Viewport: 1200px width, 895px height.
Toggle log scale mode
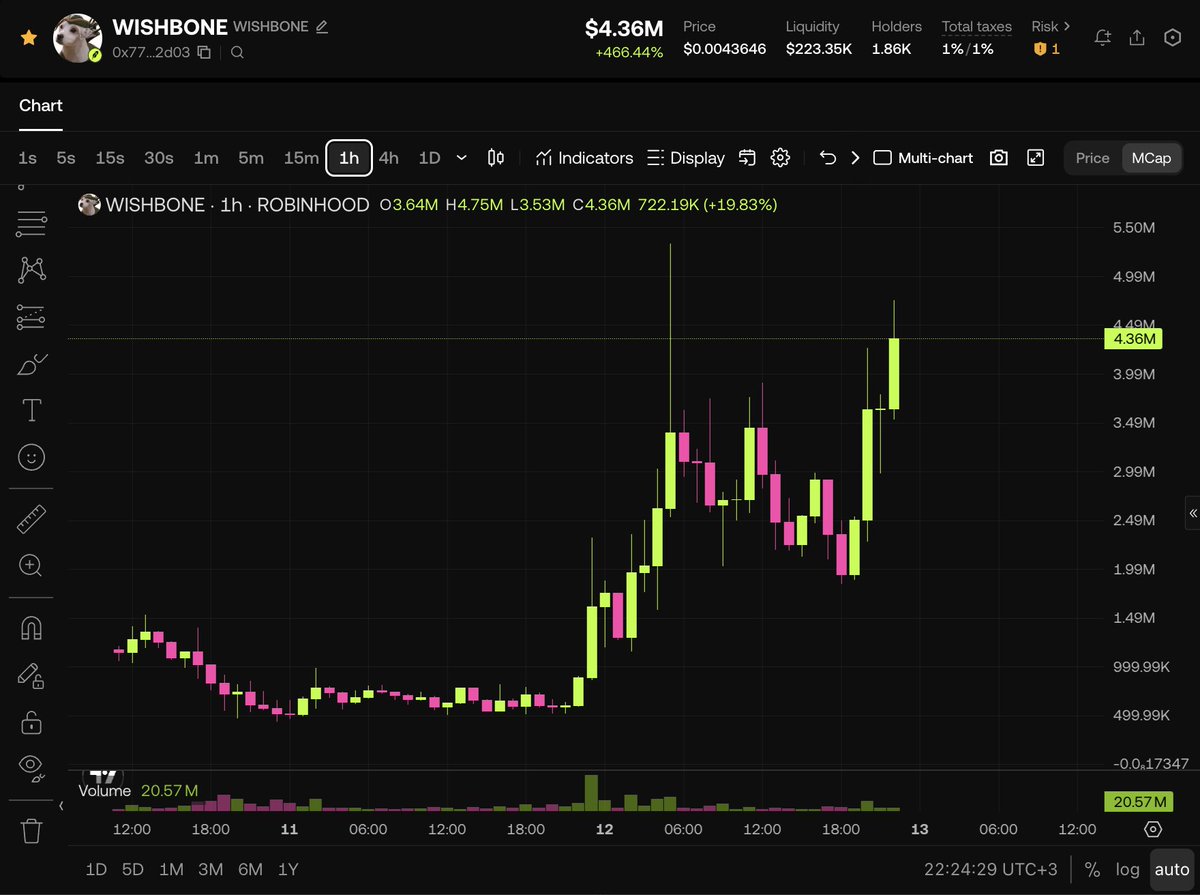1127,870
